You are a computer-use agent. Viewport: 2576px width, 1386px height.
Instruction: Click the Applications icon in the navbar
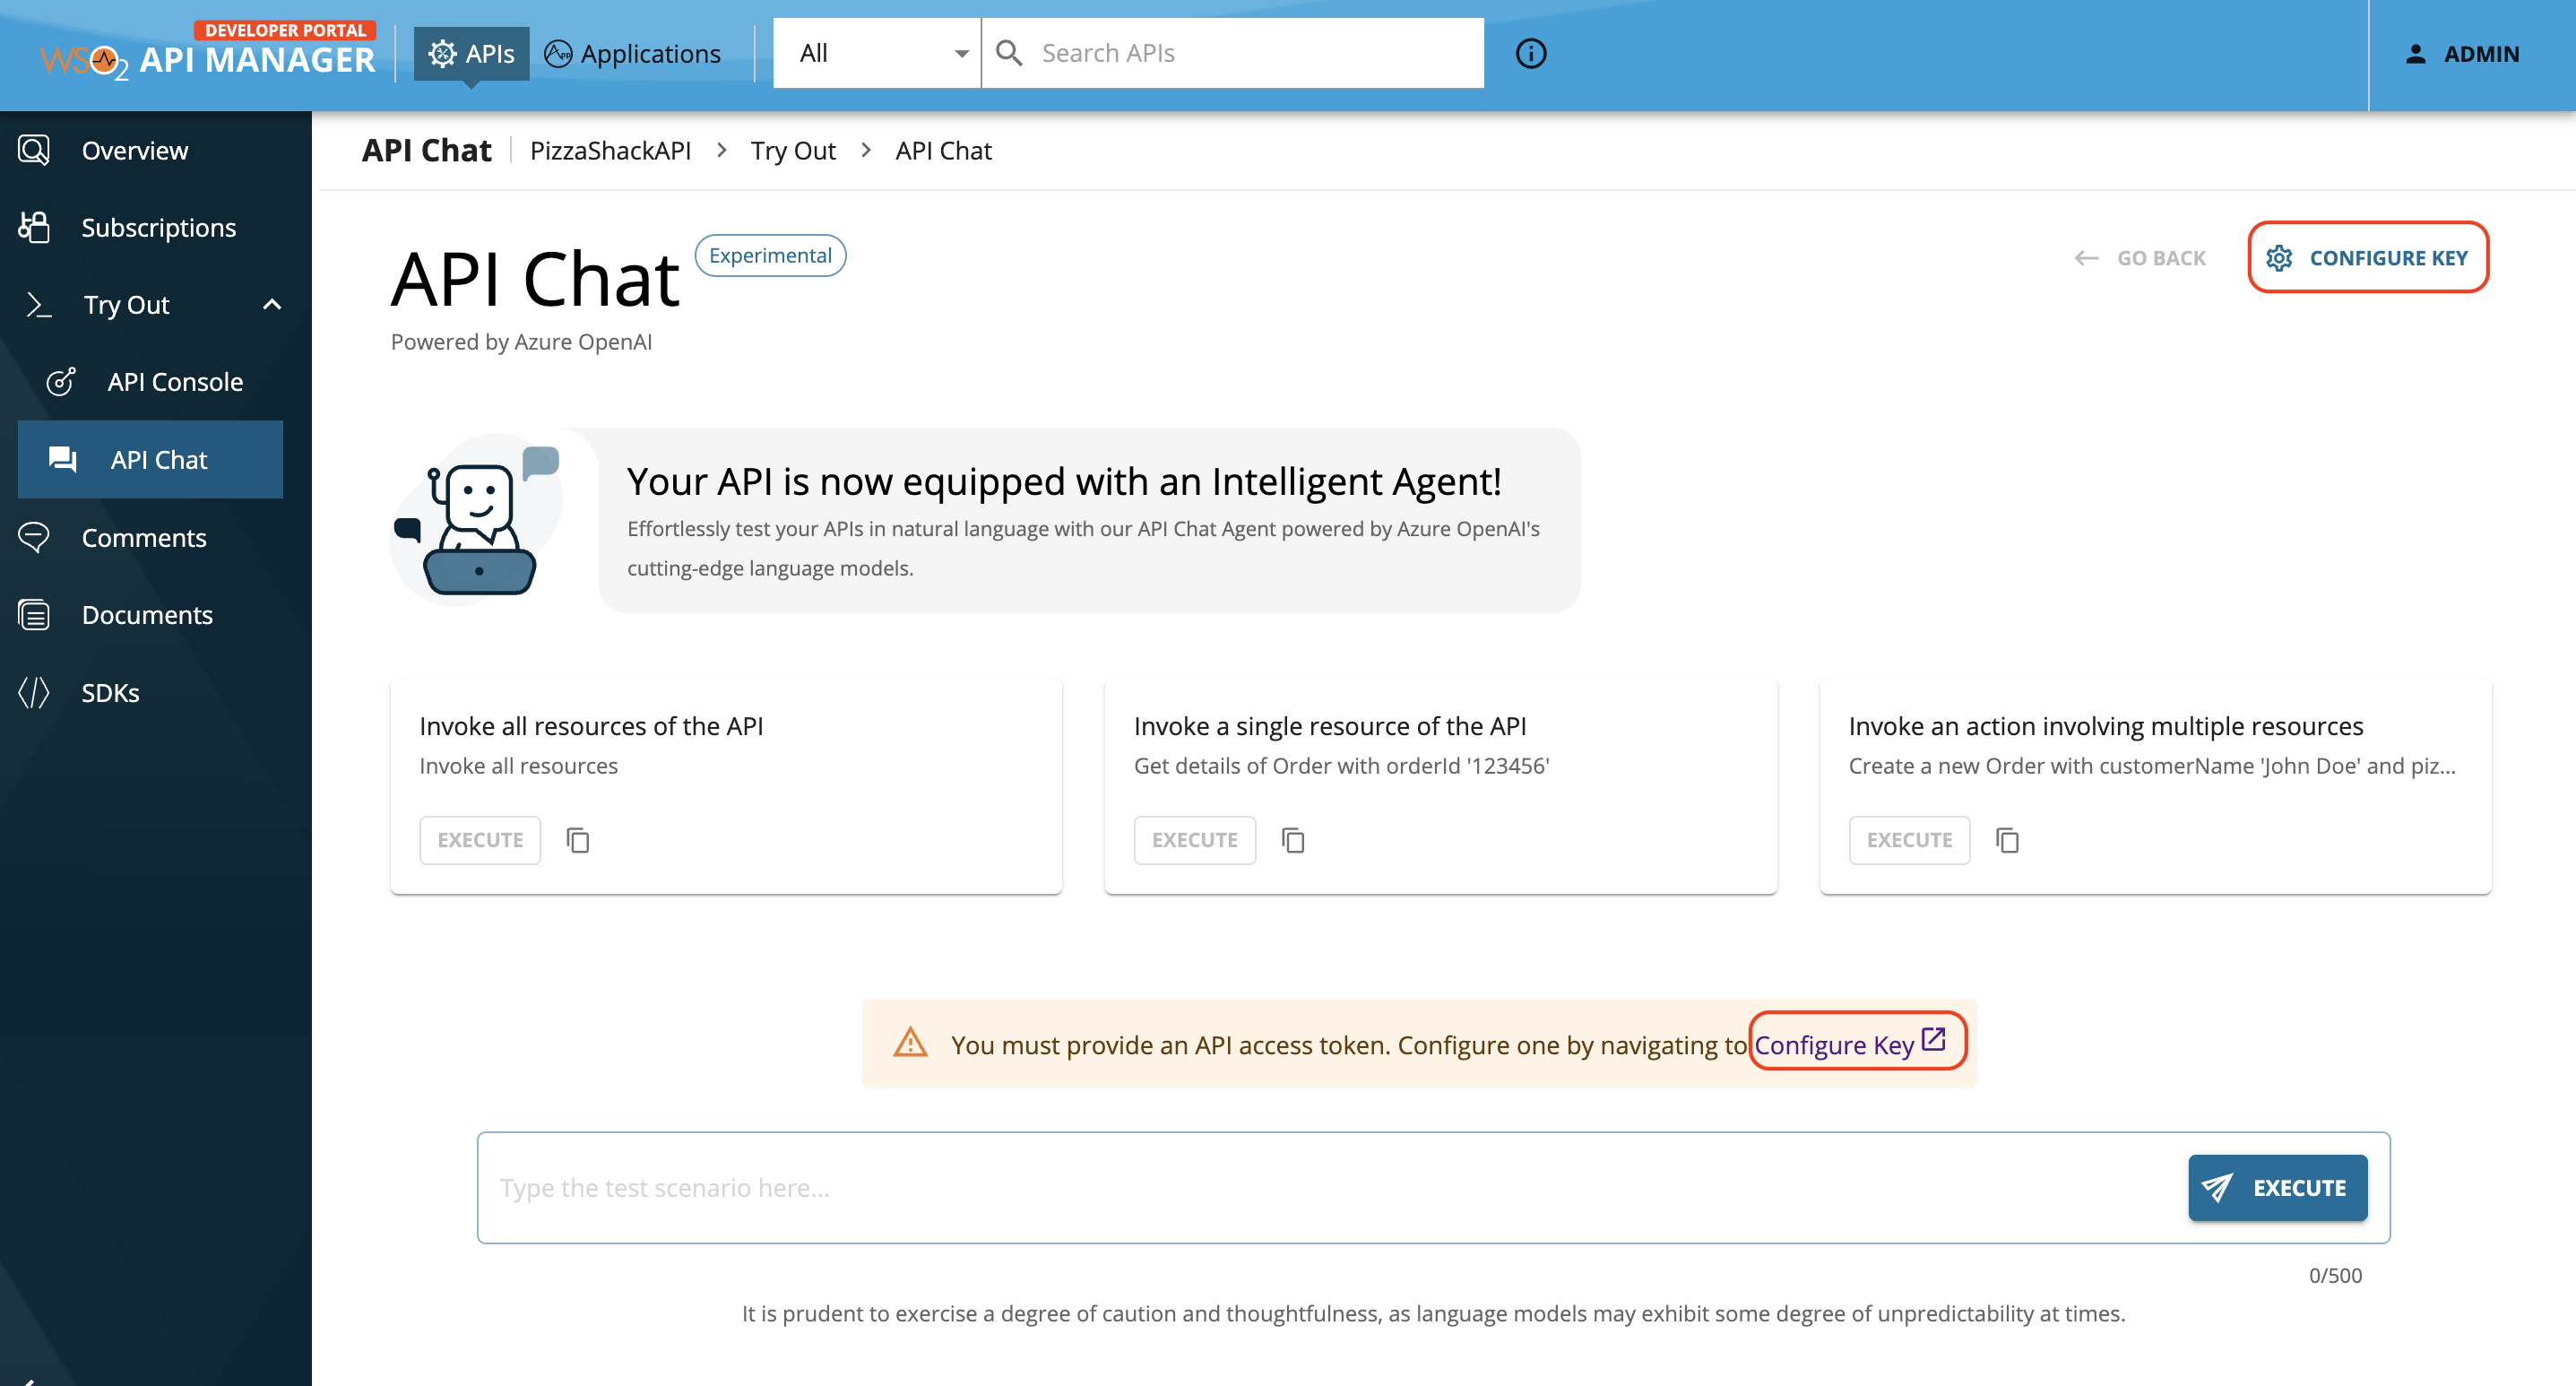coord(559,54)
